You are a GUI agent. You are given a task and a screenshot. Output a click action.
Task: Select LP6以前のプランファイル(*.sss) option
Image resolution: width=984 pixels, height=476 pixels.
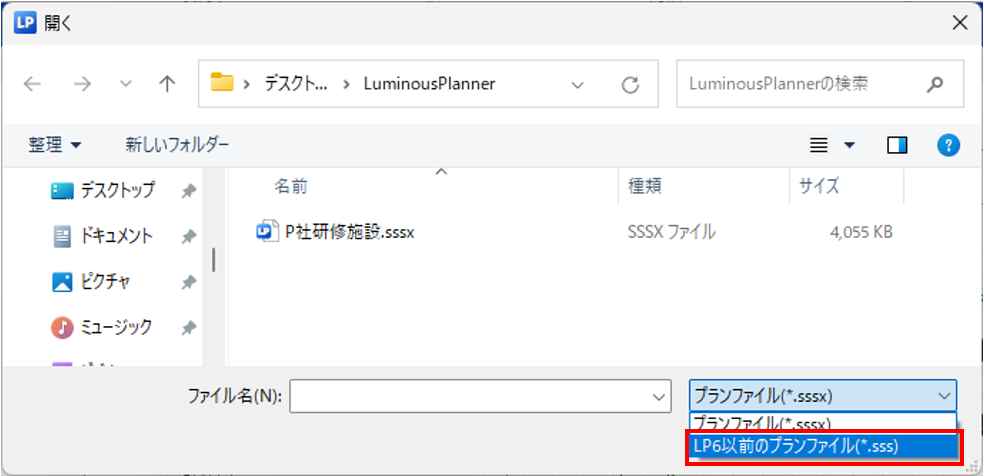(822, 446)
